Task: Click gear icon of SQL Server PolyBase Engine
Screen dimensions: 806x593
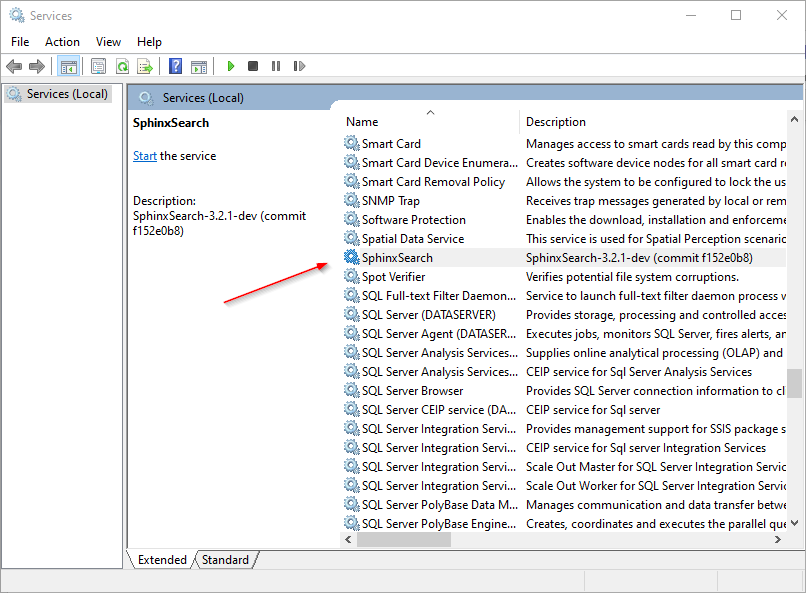Action: point(352,524)
